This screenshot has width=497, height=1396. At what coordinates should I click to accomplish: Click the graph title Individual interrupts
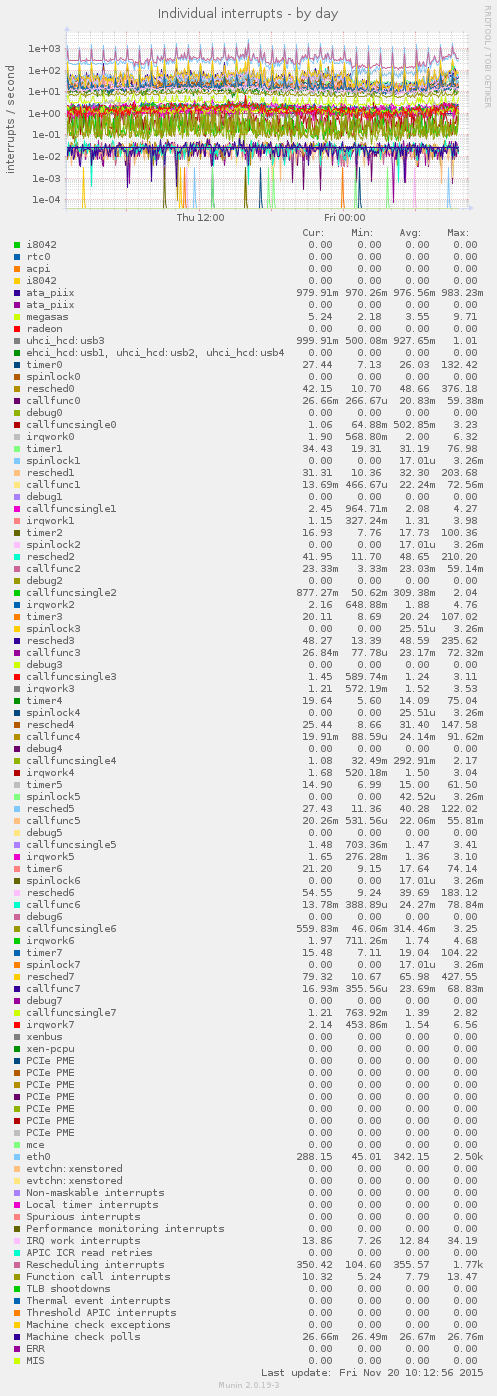pos(248,14)
